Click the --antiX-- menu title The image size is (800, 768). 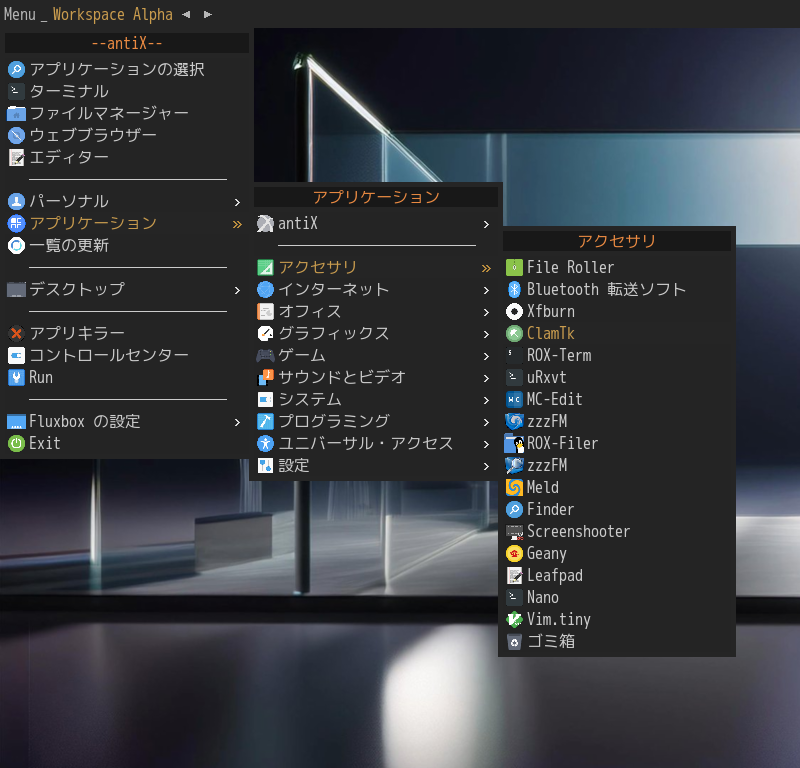(x=127, y=43)
